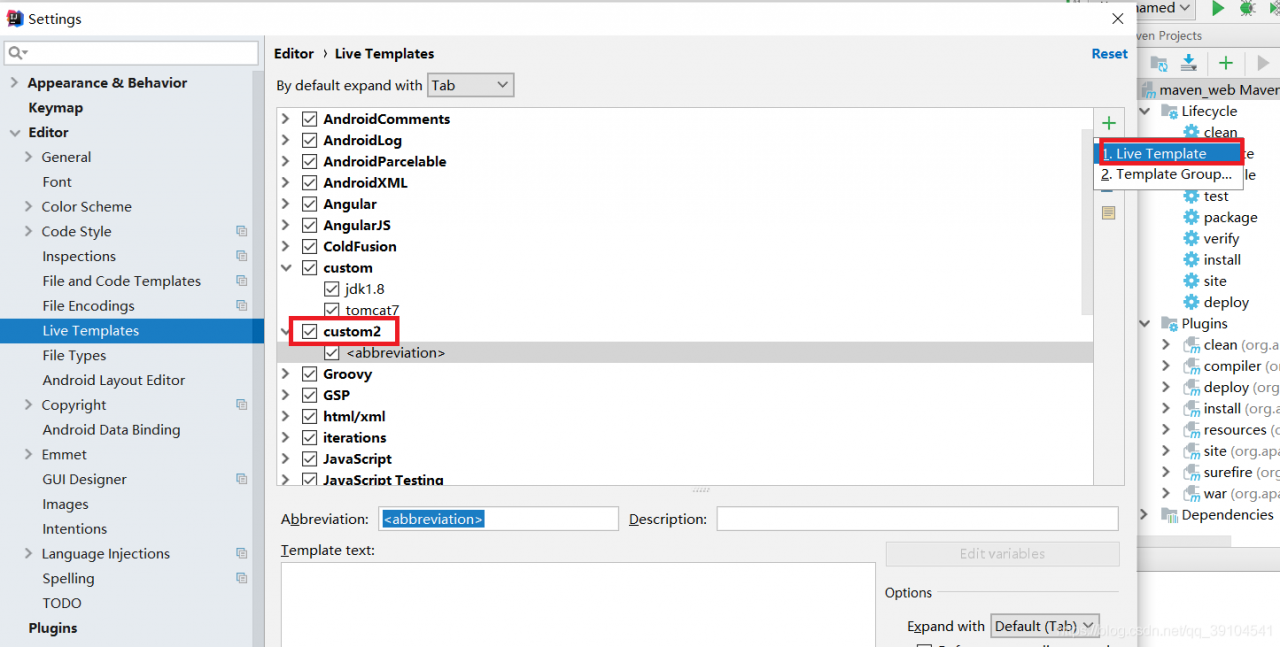Expand the Color Scheme settings node
1280x647 pixels.
[28, 207]
